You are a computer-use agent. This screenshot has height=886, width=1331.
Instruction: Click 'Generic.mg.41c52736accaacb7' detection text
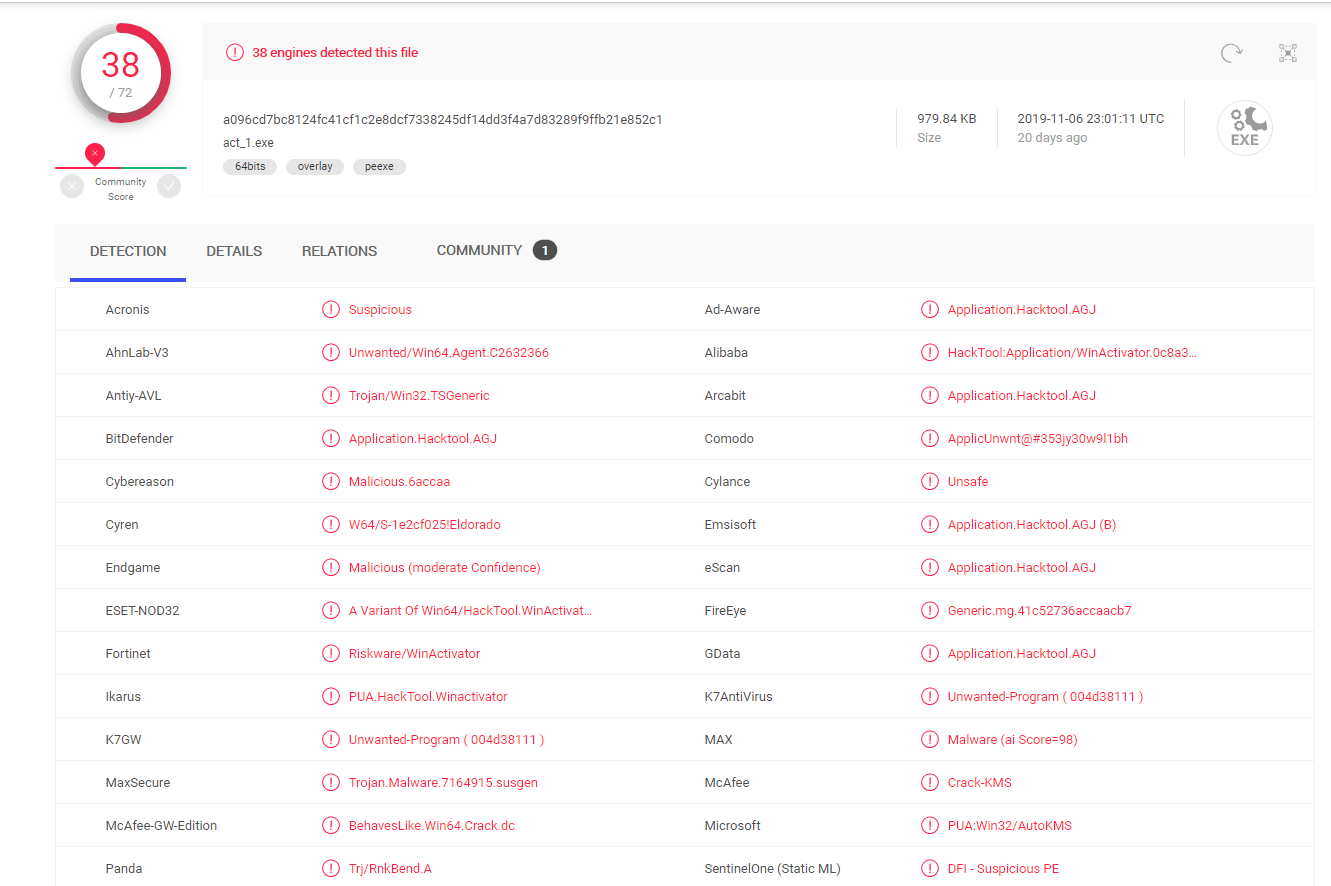[x=1040, y=610]
